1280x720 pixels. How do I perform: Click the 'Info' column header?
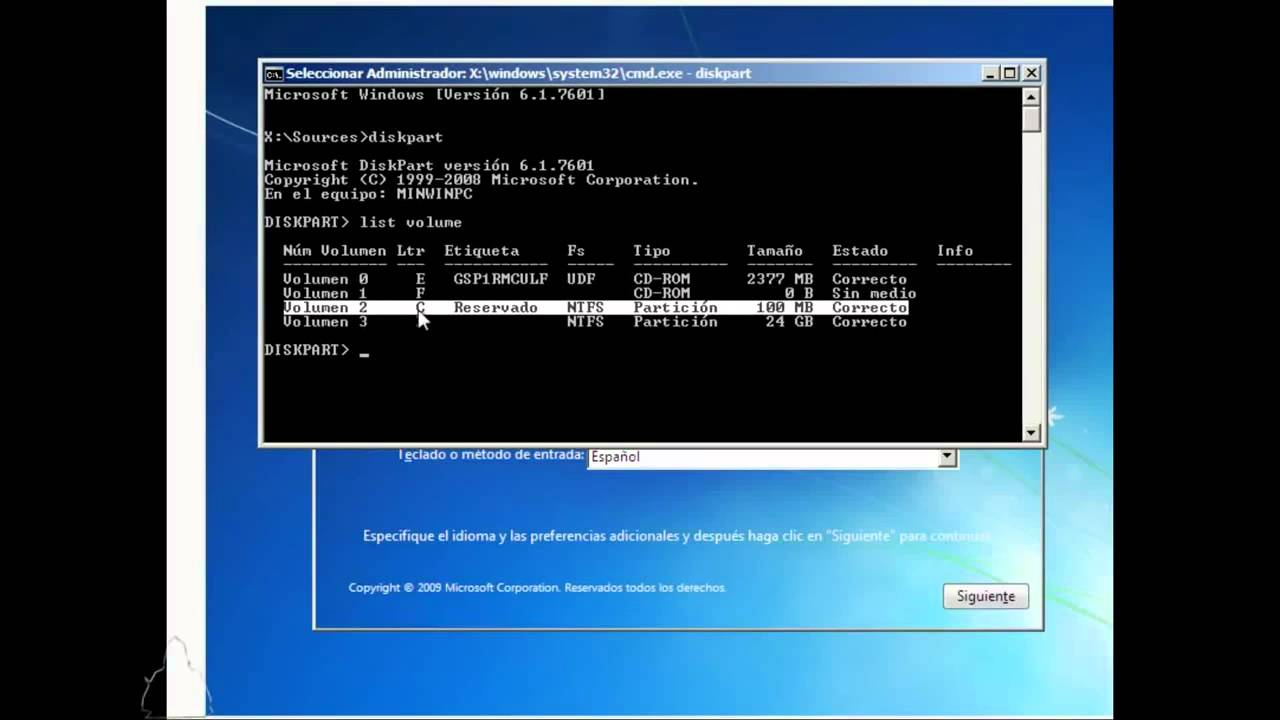(x=955, y=251)
